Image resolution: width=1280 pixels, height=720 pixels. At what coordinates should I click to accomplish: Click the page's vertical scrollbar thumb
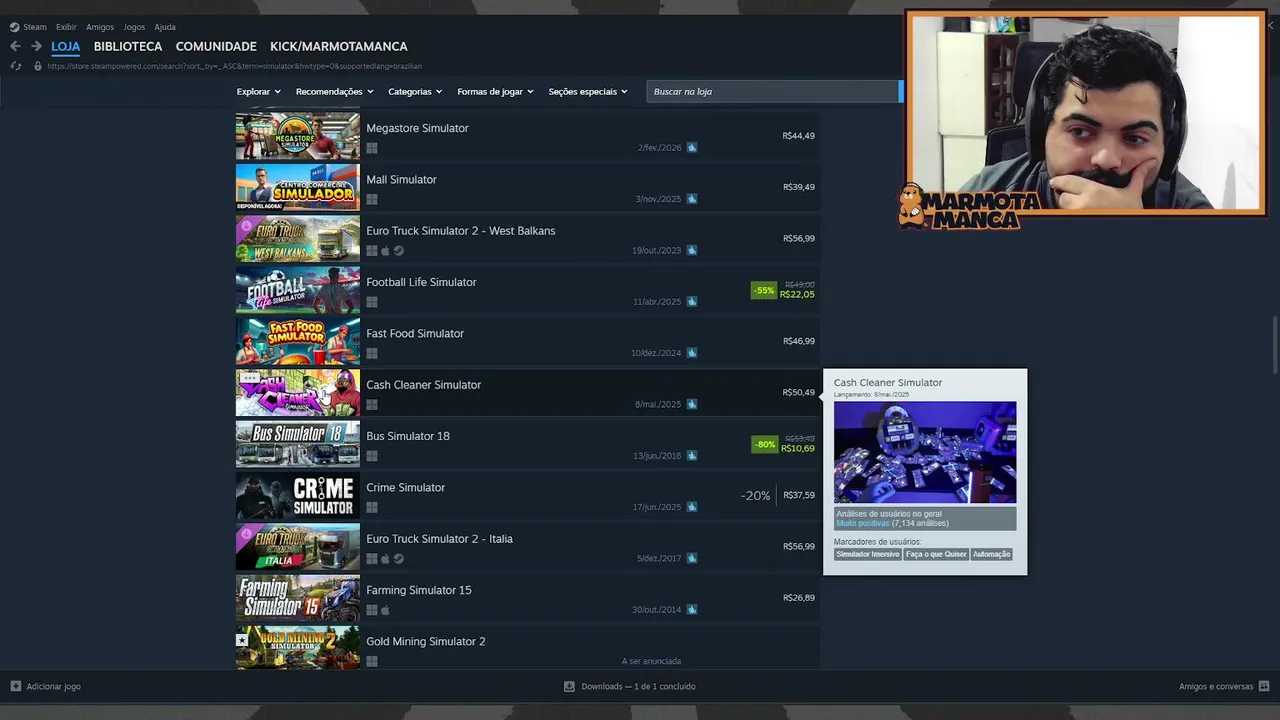tap(1274, 343)
